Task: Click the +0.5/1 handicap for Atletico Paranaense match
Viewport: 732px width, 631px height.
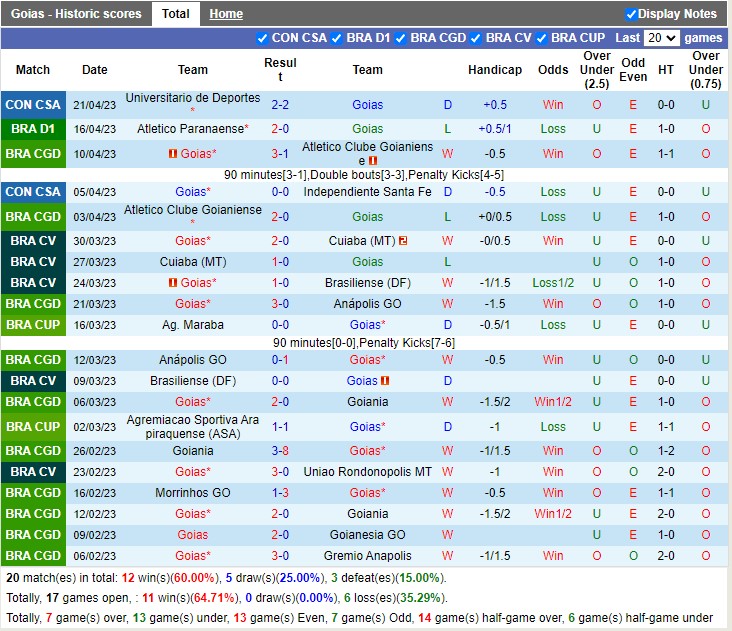Action: (495, 129)
